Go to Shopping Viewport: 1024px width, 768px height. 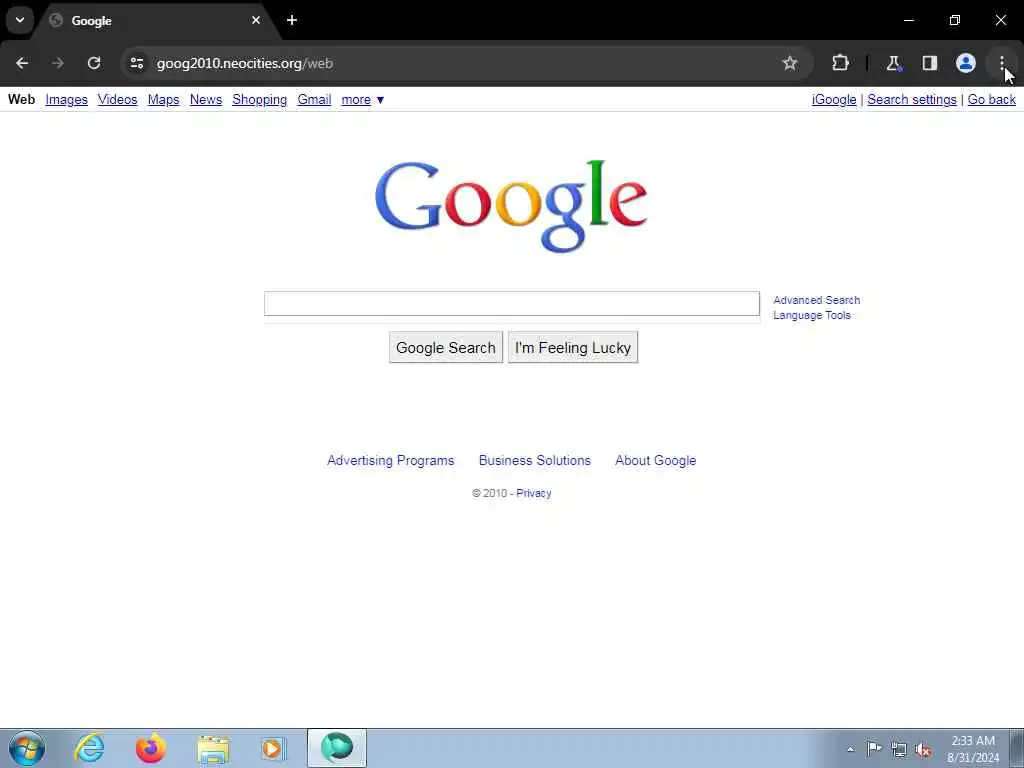(259, 99)
